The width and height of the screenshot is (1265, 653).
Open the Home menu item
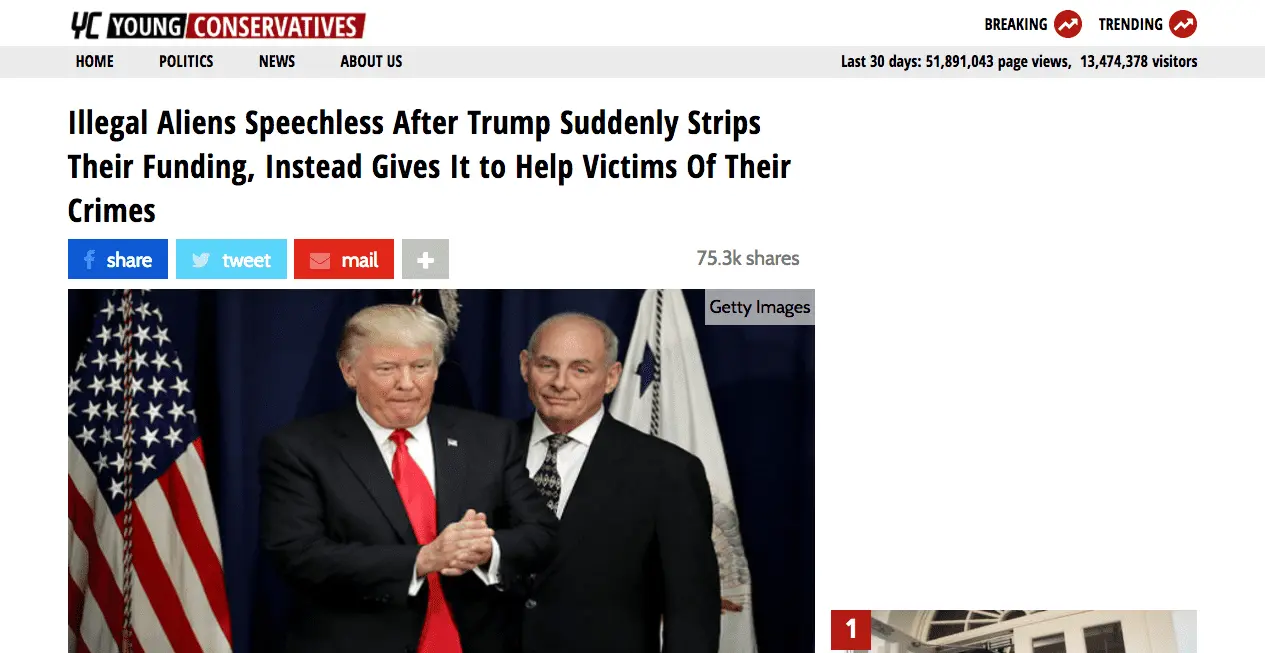coord(95,61)
